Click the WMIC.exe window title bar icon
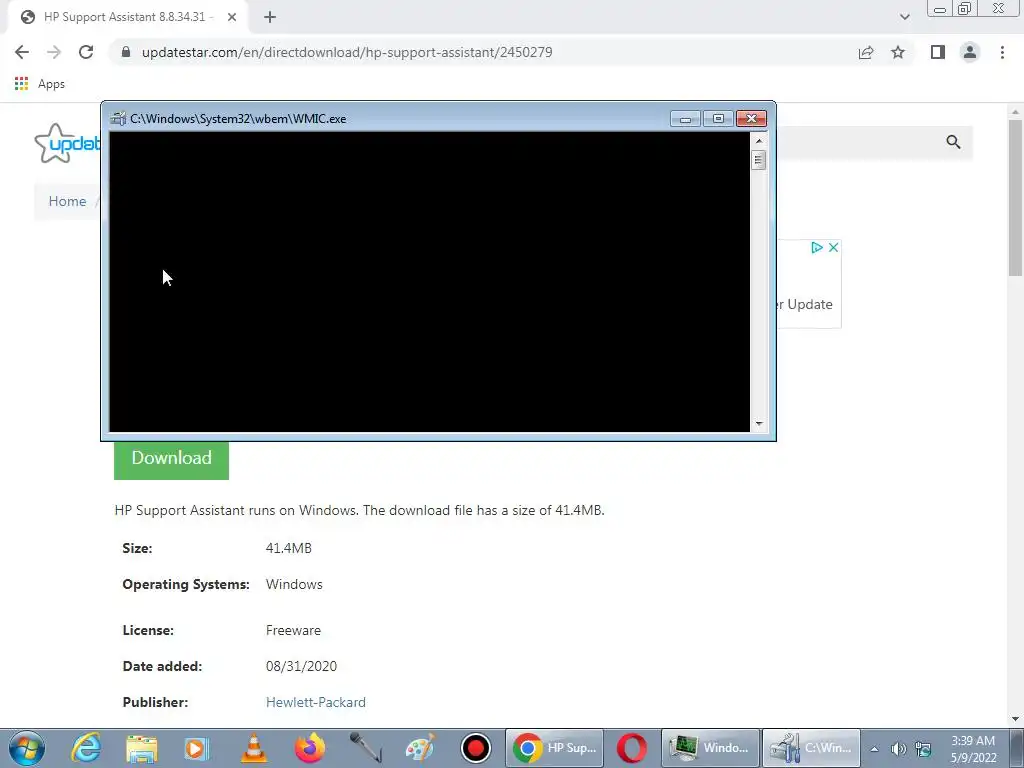The width and height of the screenshot is (1024, 768). point(118,119)
